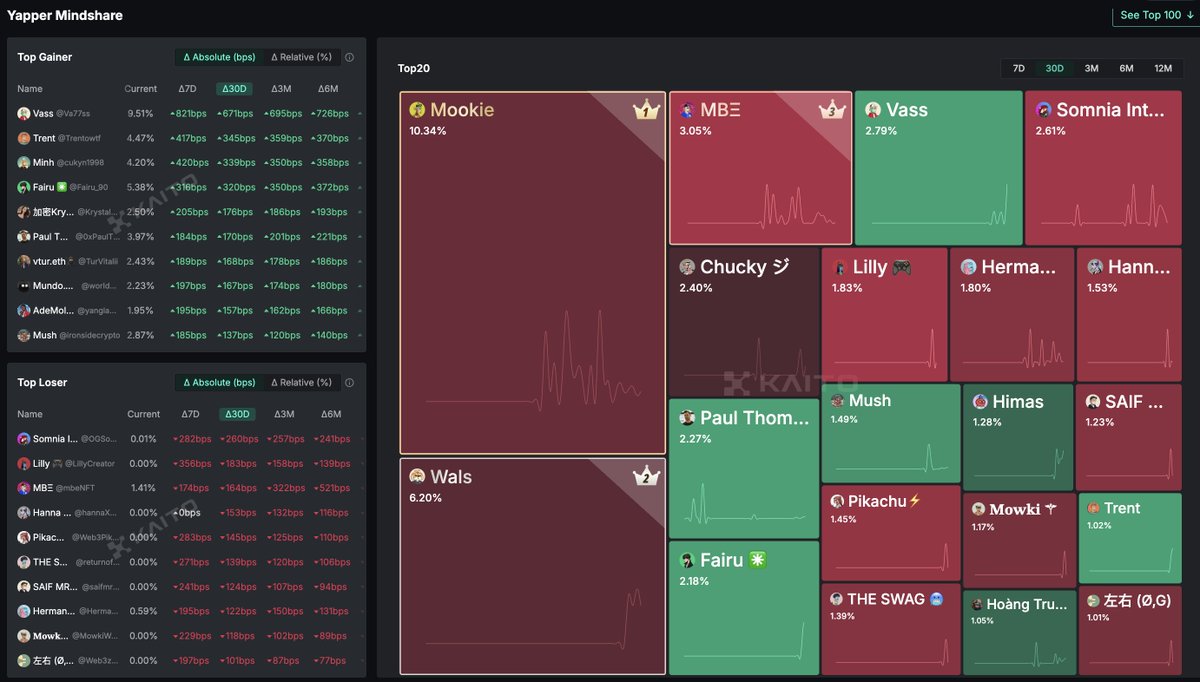
Task: Click Mundo... row in Top Gainer
Action: 186,286
